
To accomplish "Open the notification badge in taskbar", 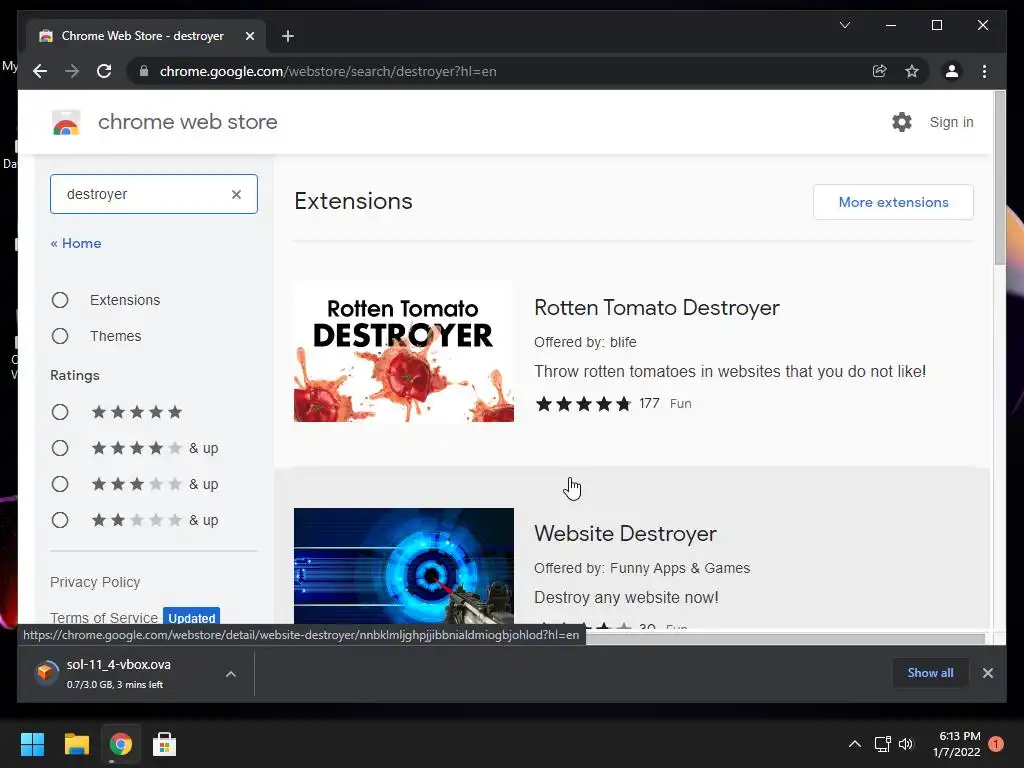I will tap(996, 744).
